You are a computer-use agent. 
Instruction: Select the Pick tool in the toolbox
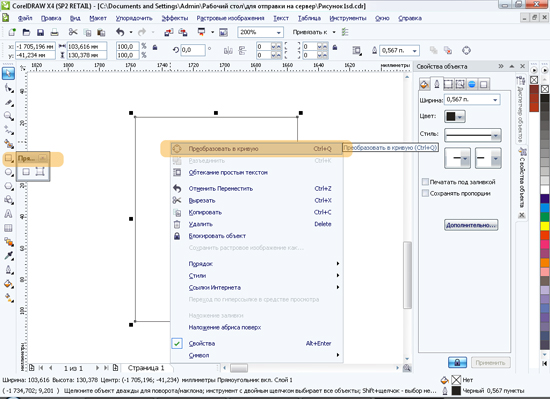click(9, 73)
